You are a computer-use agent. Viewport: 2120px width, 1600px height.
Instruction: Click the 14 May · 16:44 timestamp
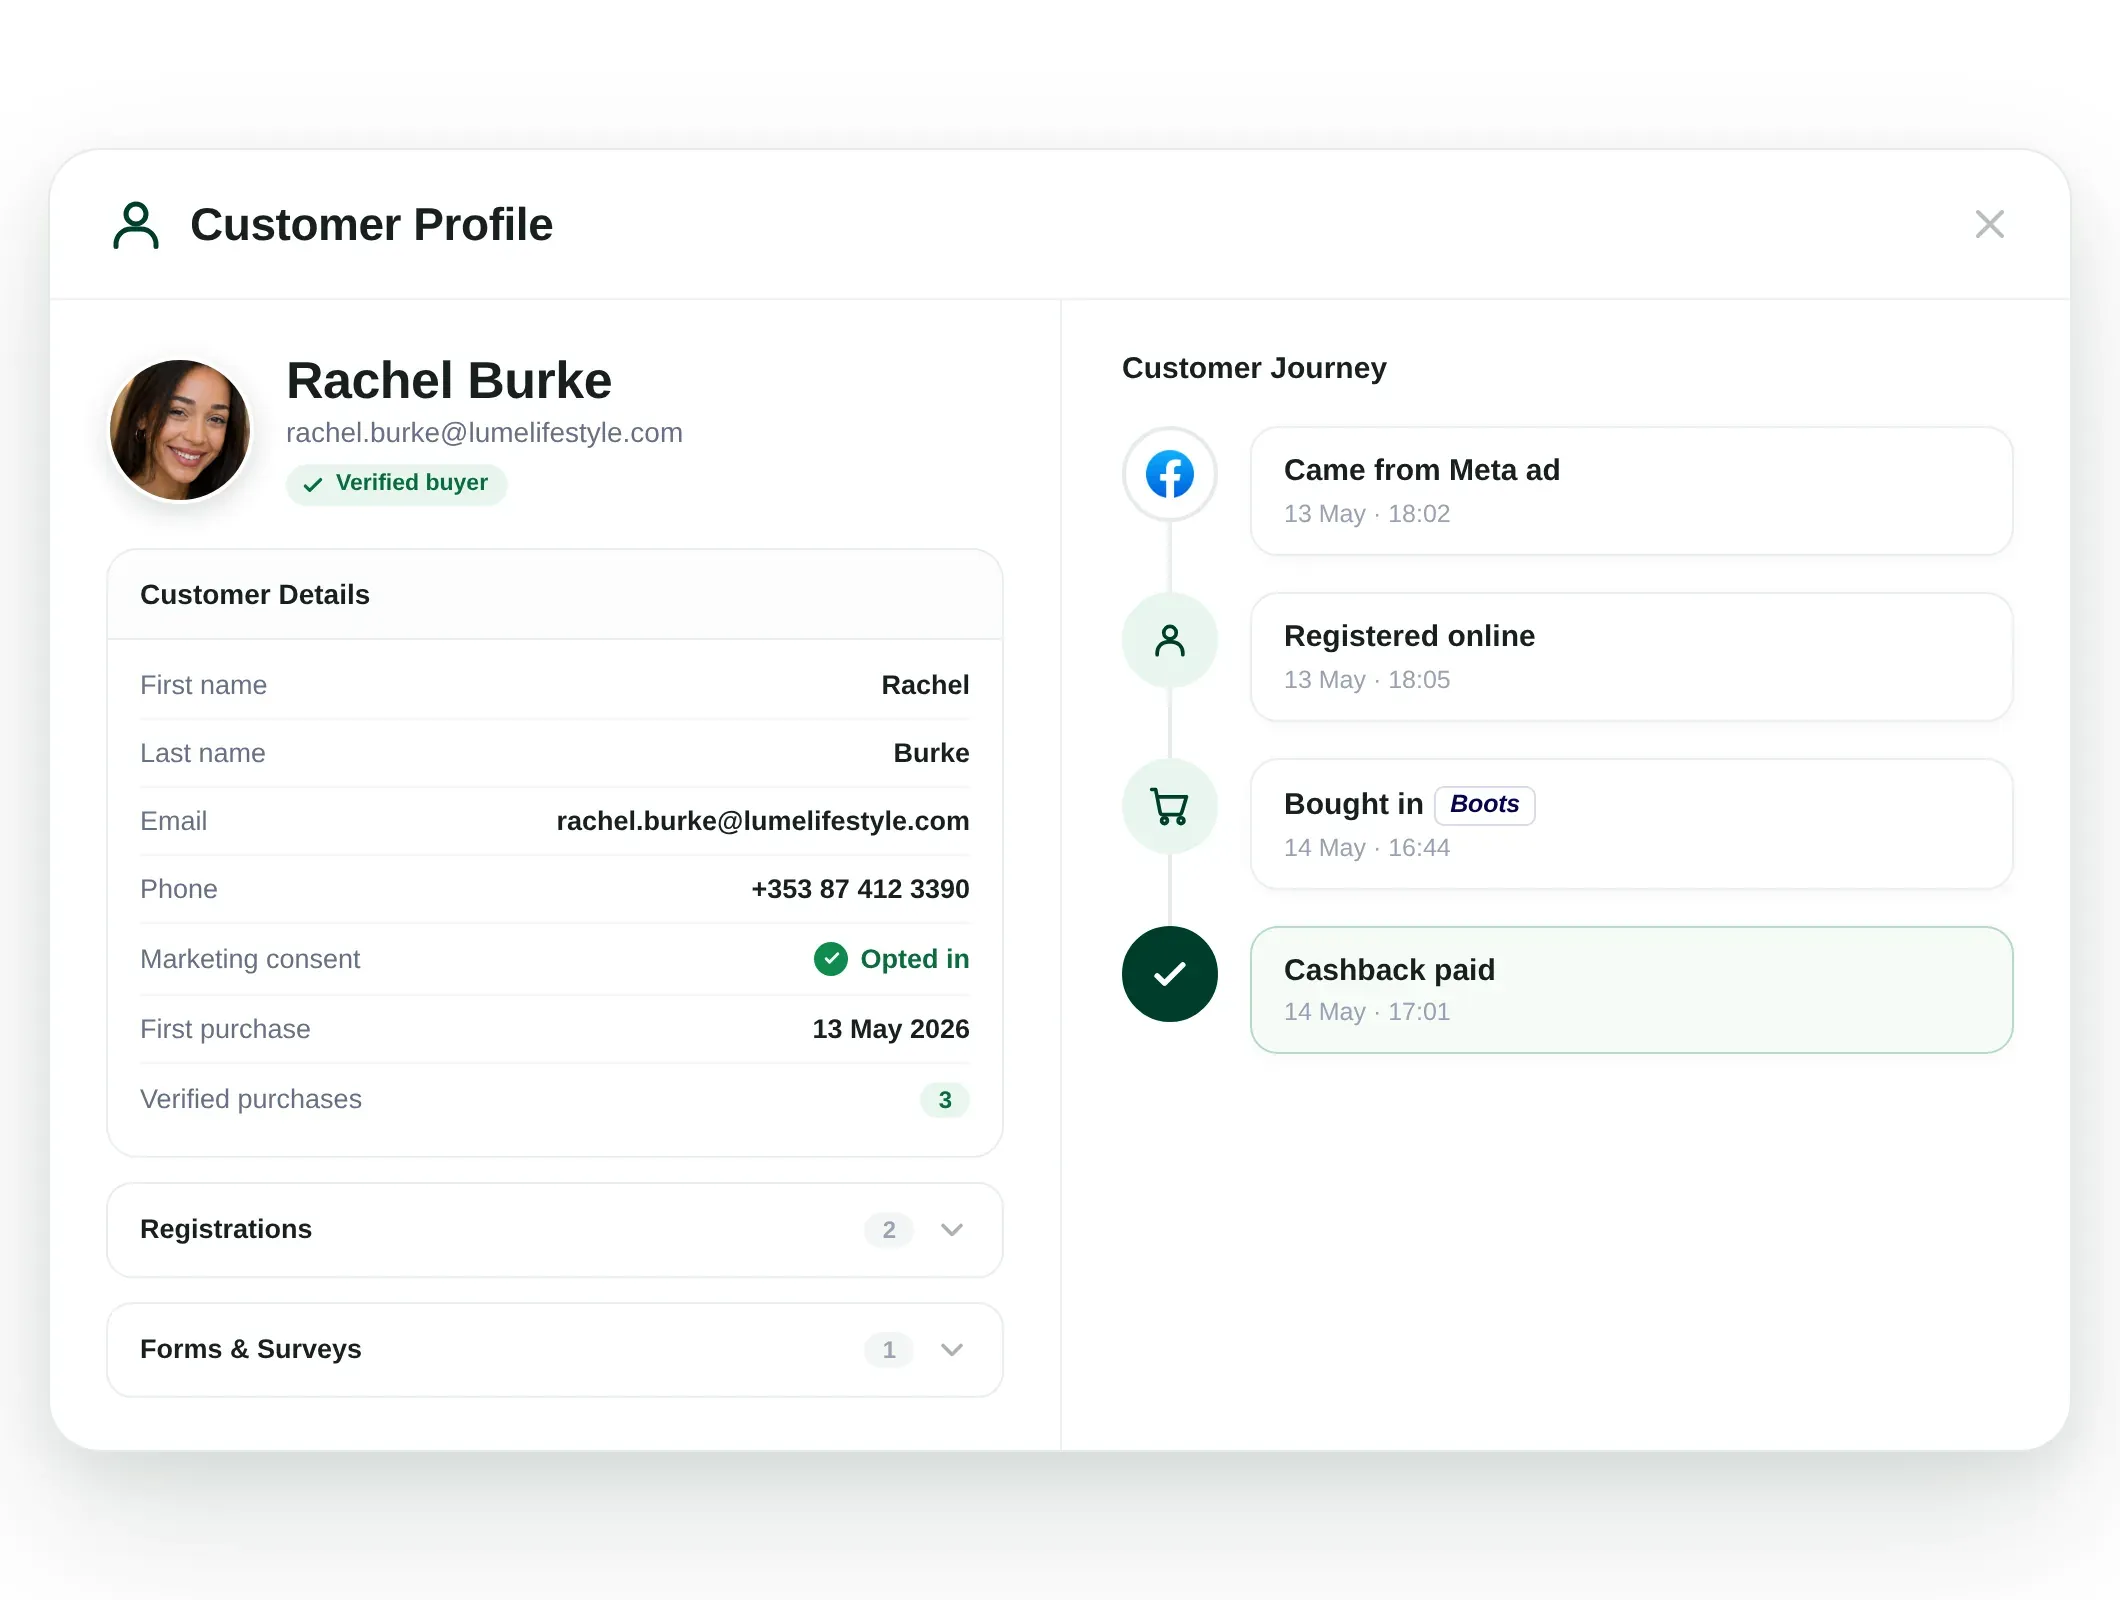click(x=1366, y=848)
